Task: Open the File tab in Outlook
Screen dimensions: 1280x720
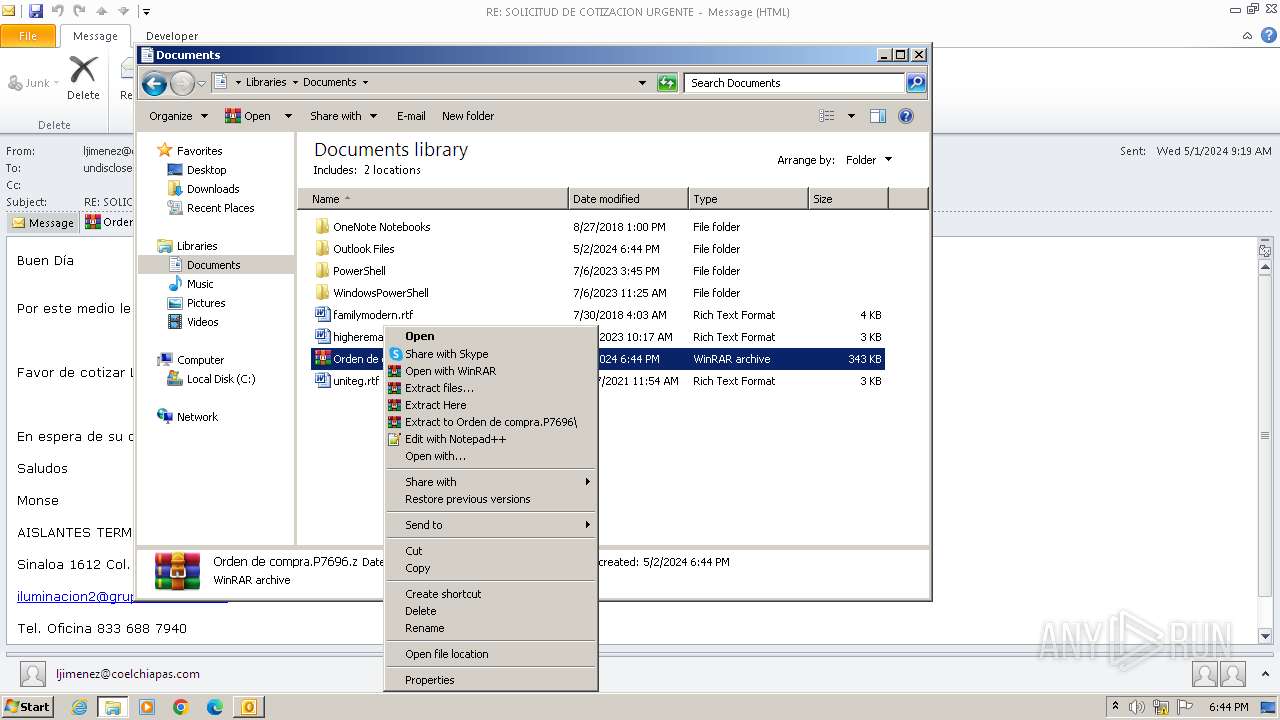Action: click(x=28, y=36)
